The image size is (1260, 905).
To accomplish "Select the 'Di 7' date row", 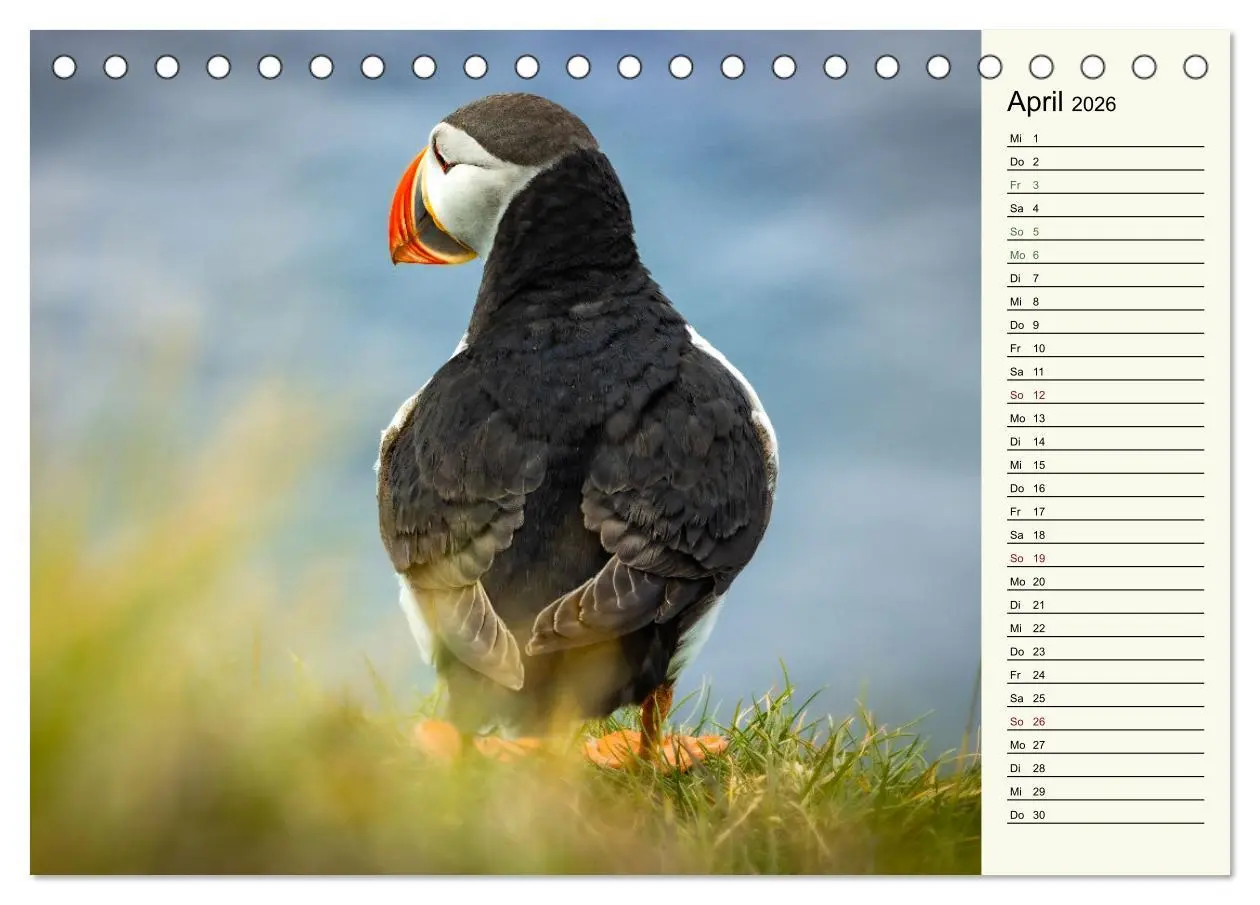I will [1105, 278].
